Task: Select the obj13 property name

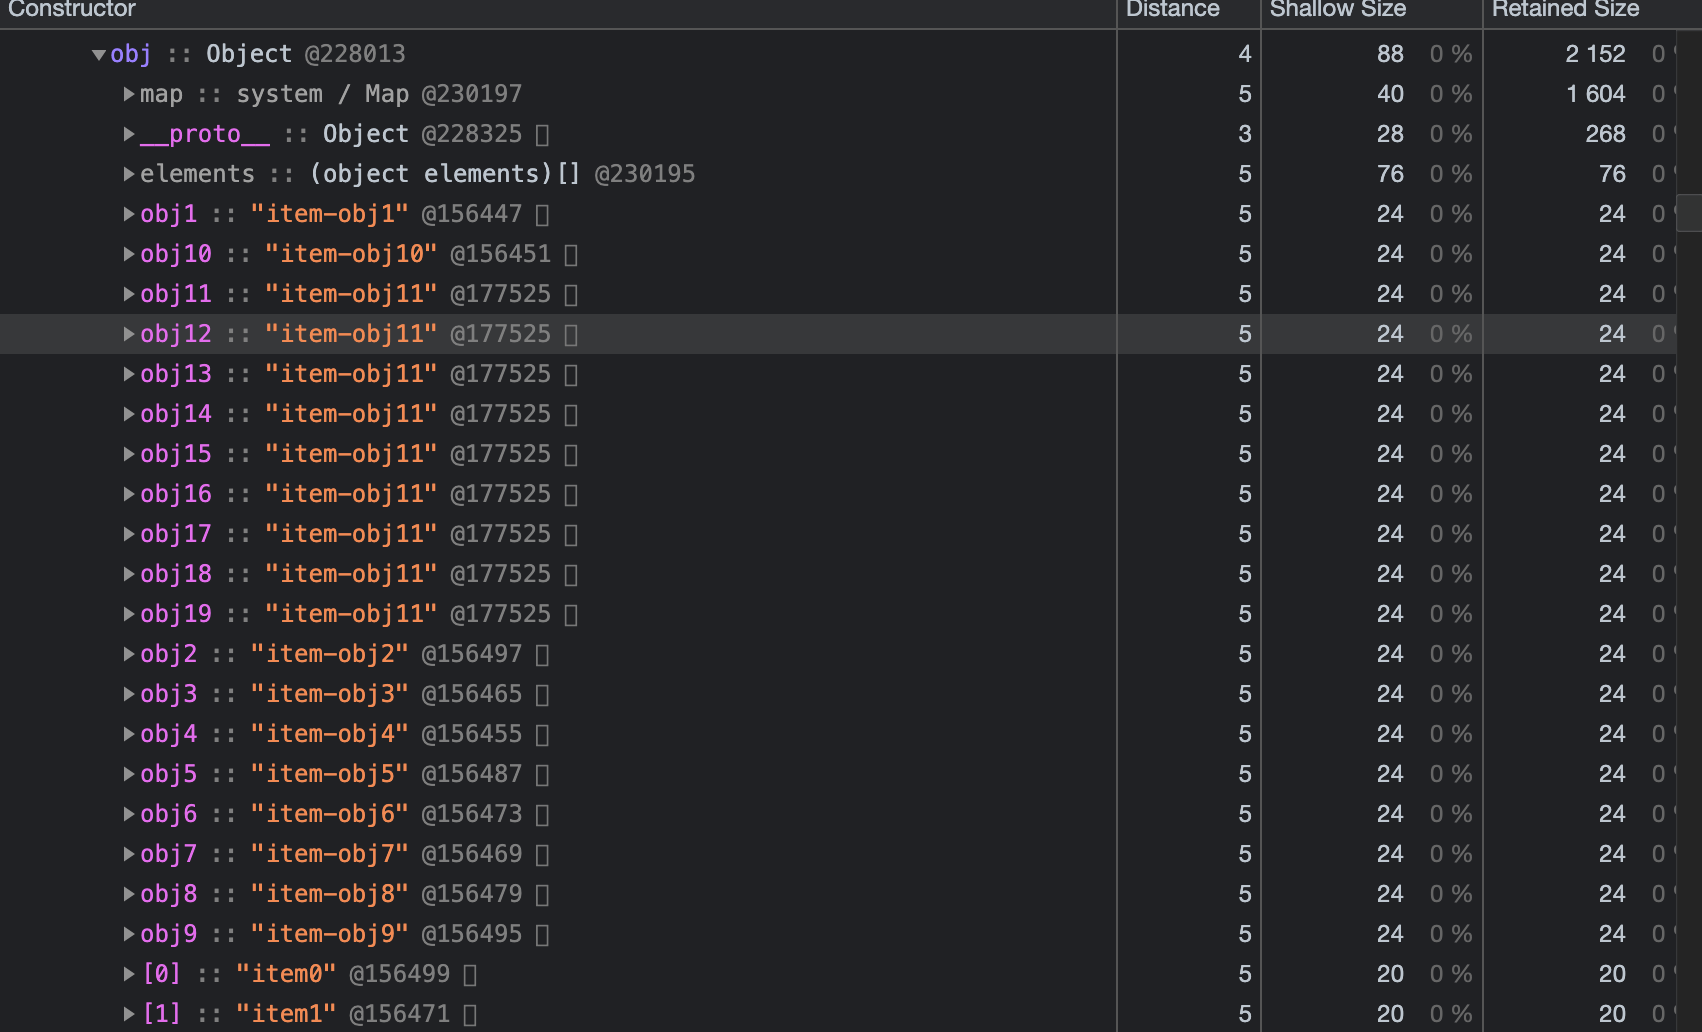Action: point(176,374)
